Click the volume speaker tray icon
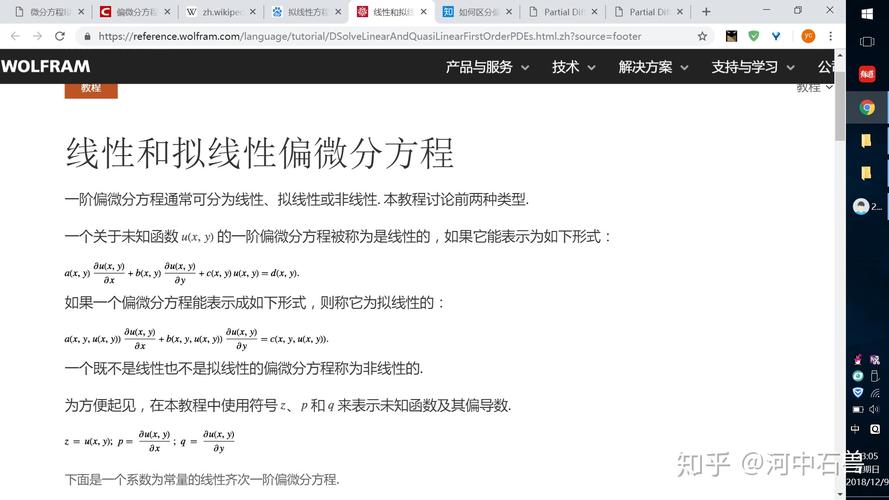The width and height of the screenshot is (889, 500). (875, 409)
